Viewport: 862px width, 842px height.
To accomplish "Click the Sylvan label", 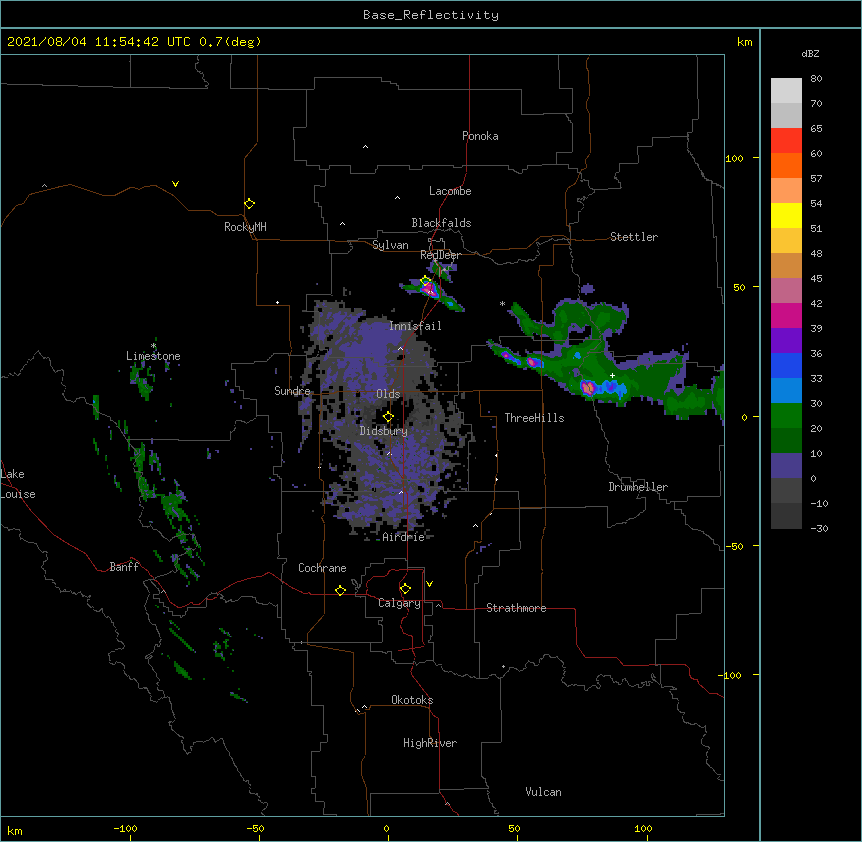I will tap(390, 245).
